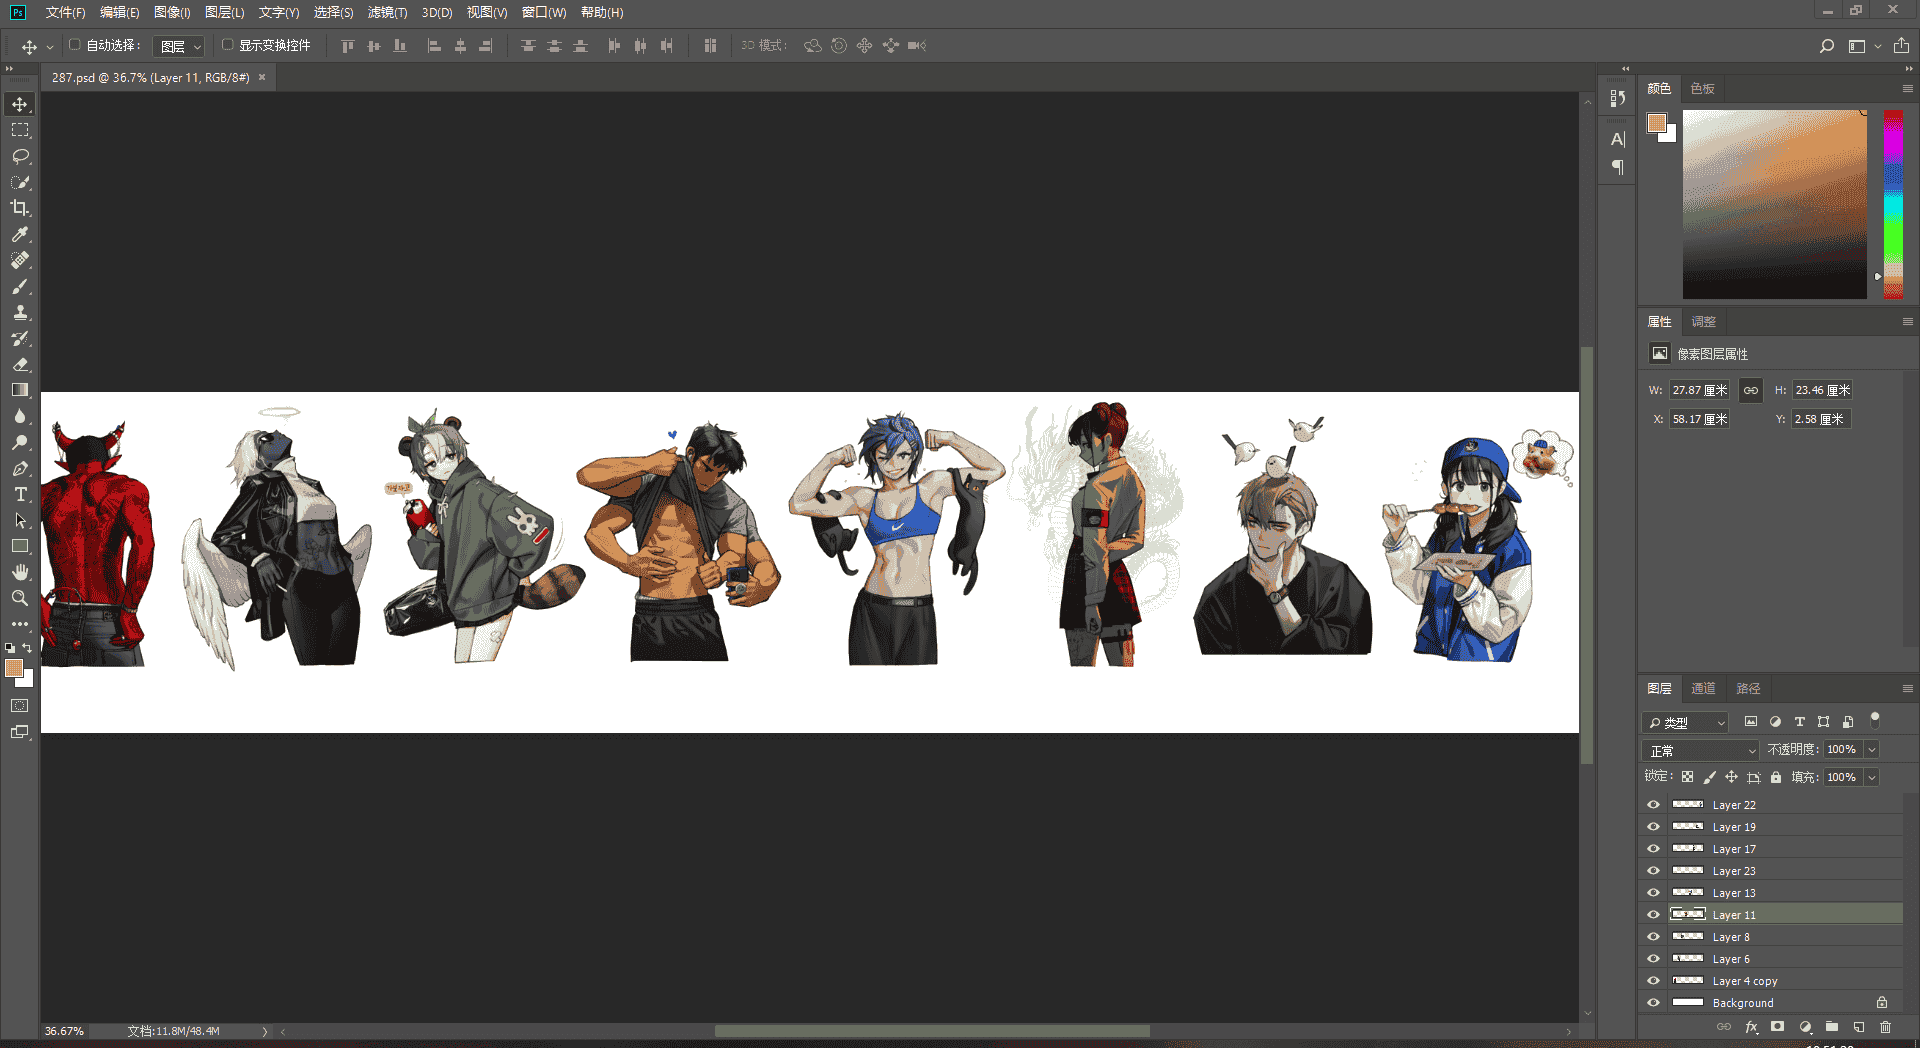The width and height of the screenshot is (1920, 1048).
Task: Toggle visibility of Layer 4 copy
Action: (x=1653, y=981)
